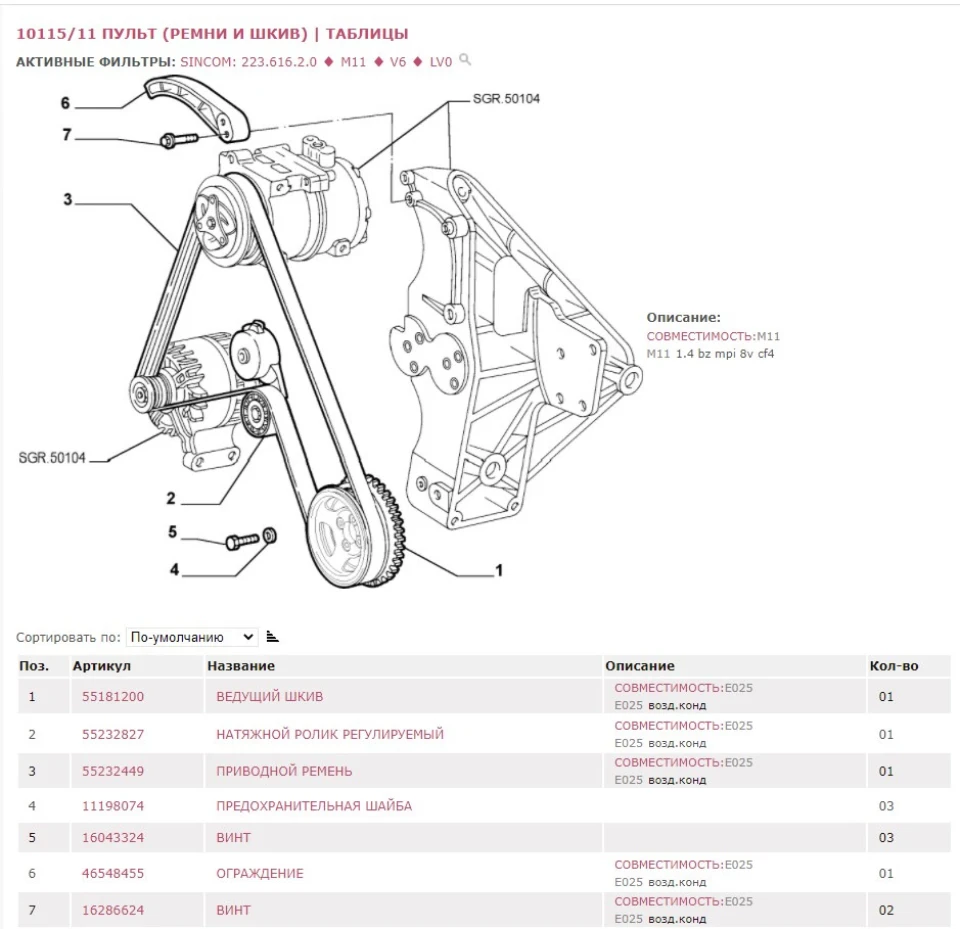
Task: Click the 10115/11 ПУЛЬТ (РЕМНИ И ШКИВ) heading
Action: [162, 34]
